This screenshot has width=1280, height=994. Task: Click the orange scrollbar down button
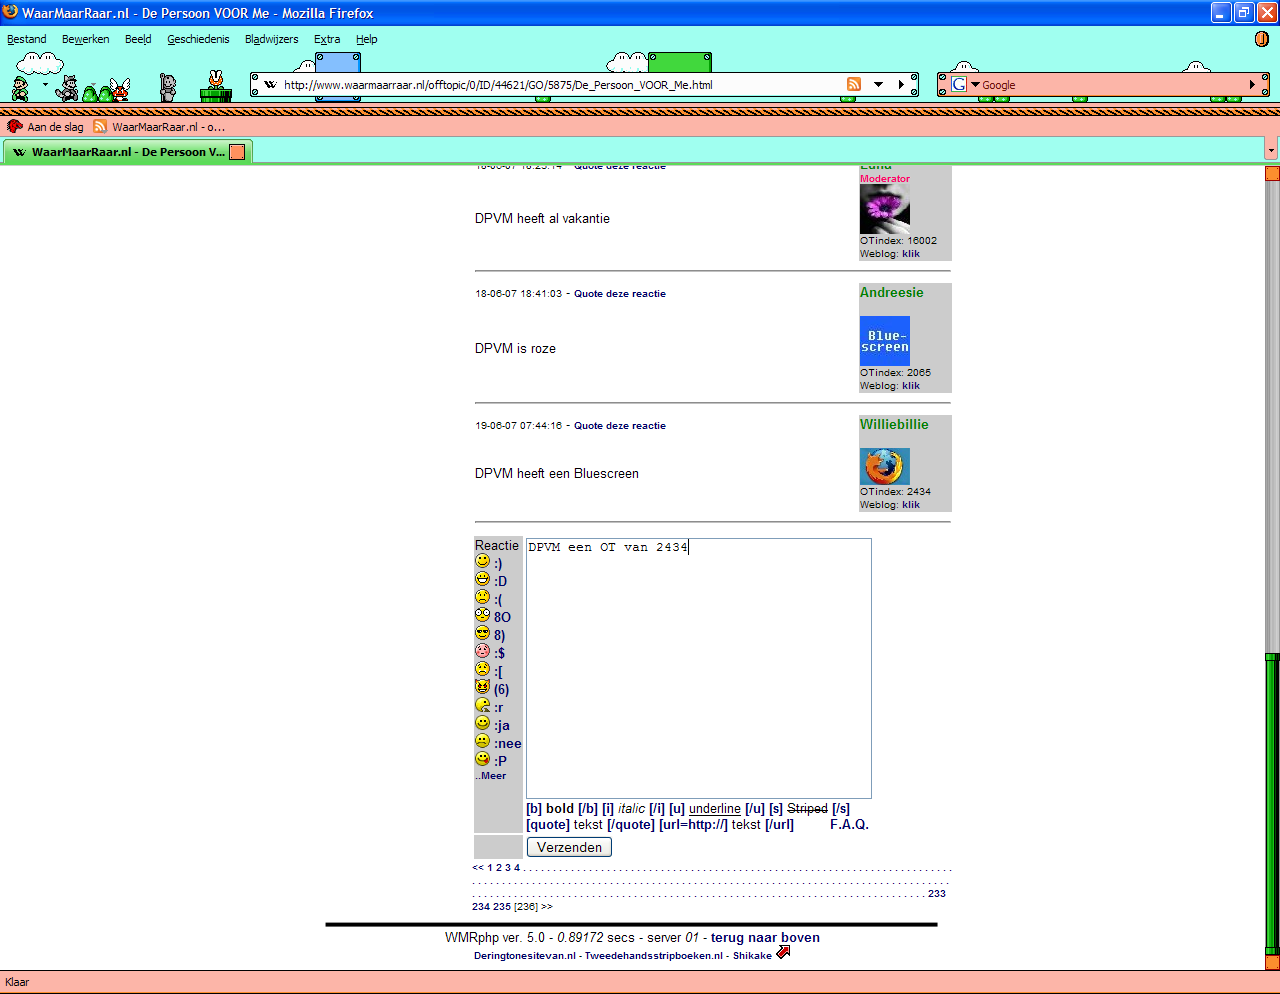[x=1272, y=962]
